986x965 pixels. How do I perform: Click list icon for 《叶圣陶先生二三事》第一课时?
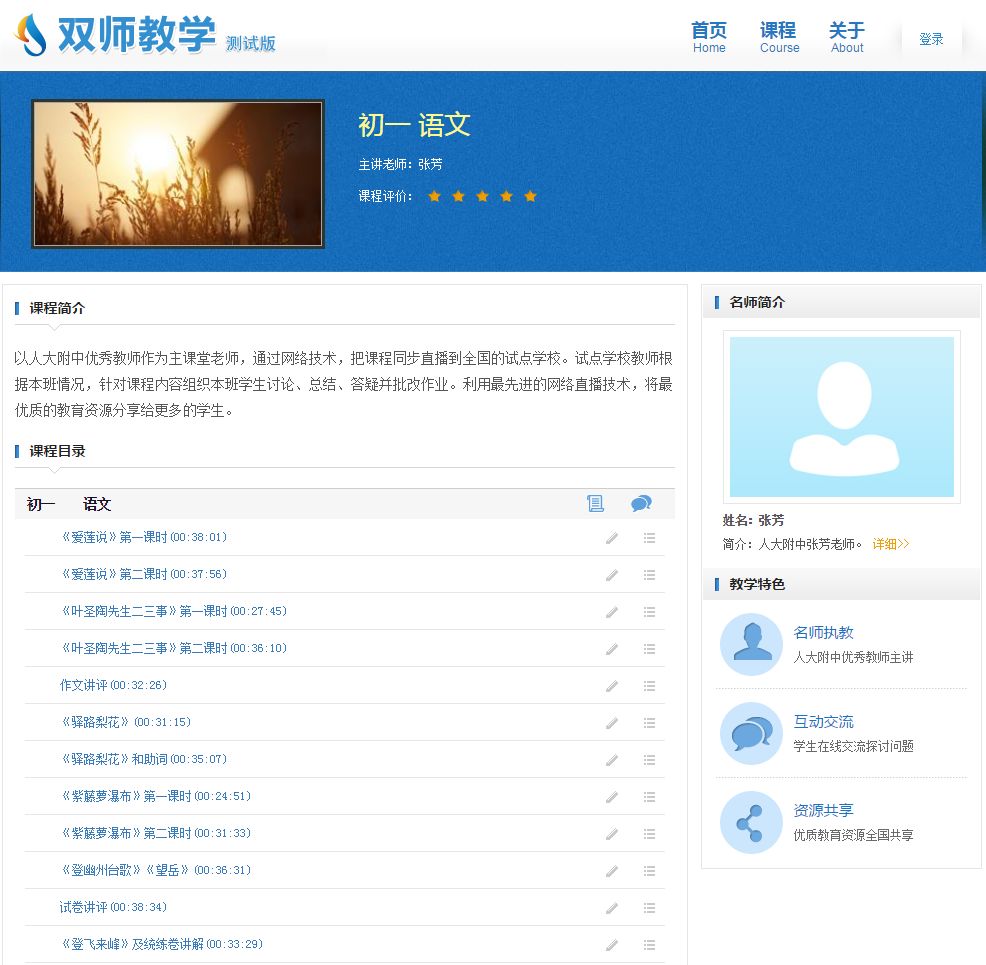click(650, 612)
